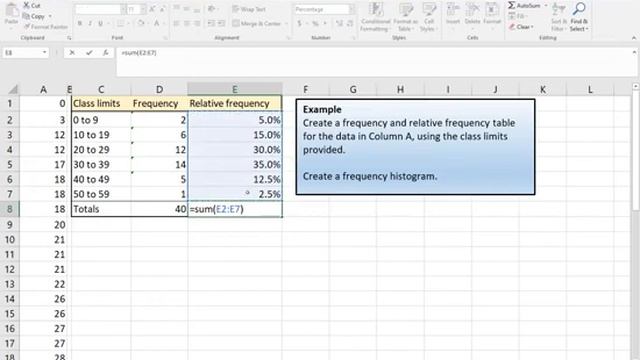
Task: Select column E header
Action: (x=235, y=89)
